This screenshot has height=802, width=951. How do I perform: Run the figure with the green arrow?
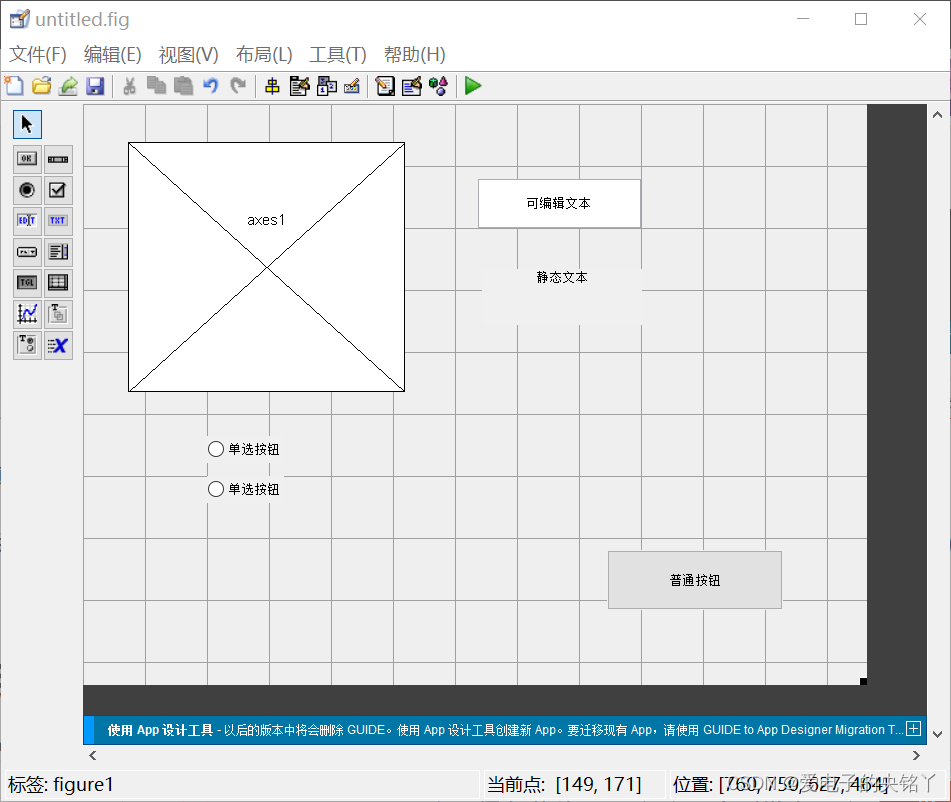point(473,86)
